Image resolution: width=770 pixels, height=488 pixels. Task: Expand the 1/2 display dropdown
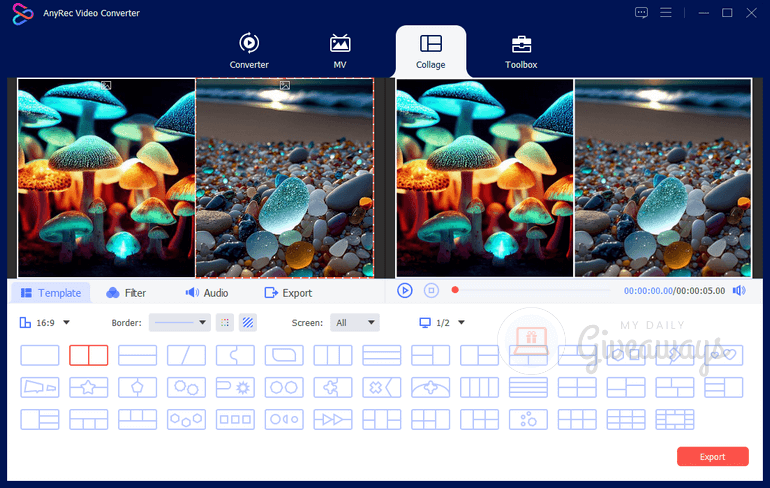(442, 322)
